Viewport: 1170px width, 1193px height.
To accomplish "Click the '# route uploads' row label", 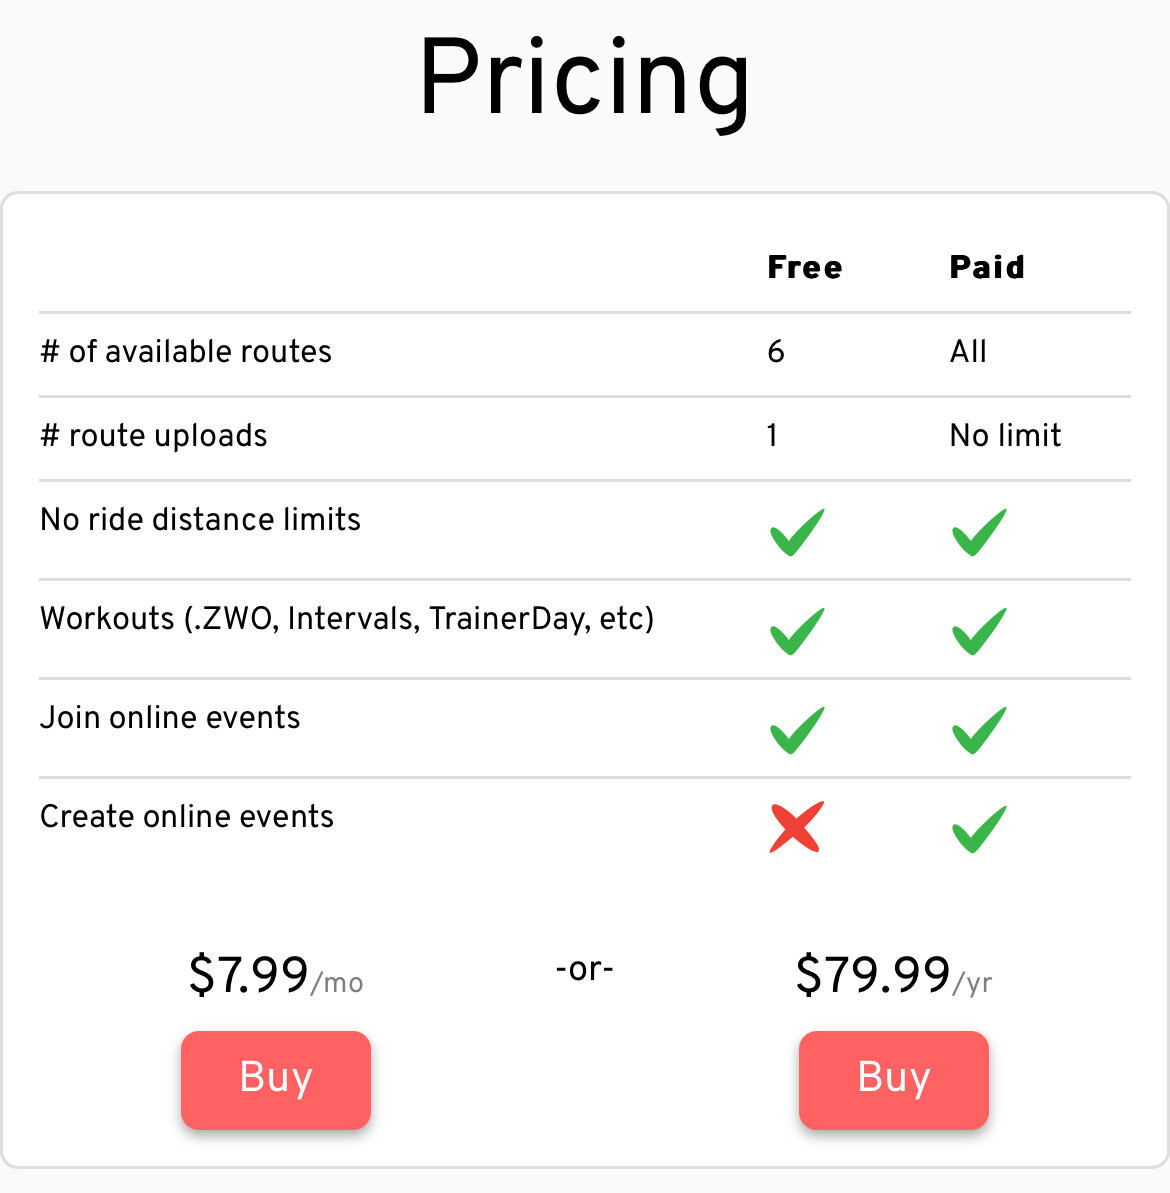I will click(154, 436).
